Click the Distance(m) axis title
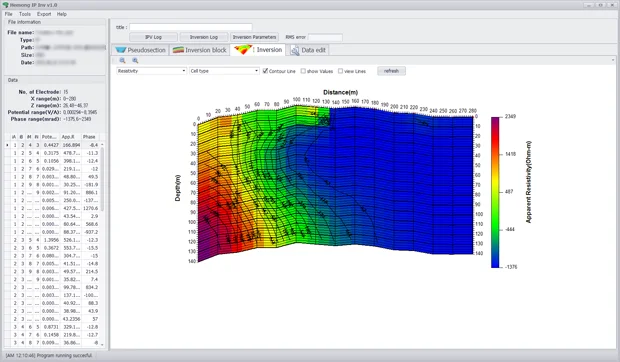620x362 pixels. [340, 92]
